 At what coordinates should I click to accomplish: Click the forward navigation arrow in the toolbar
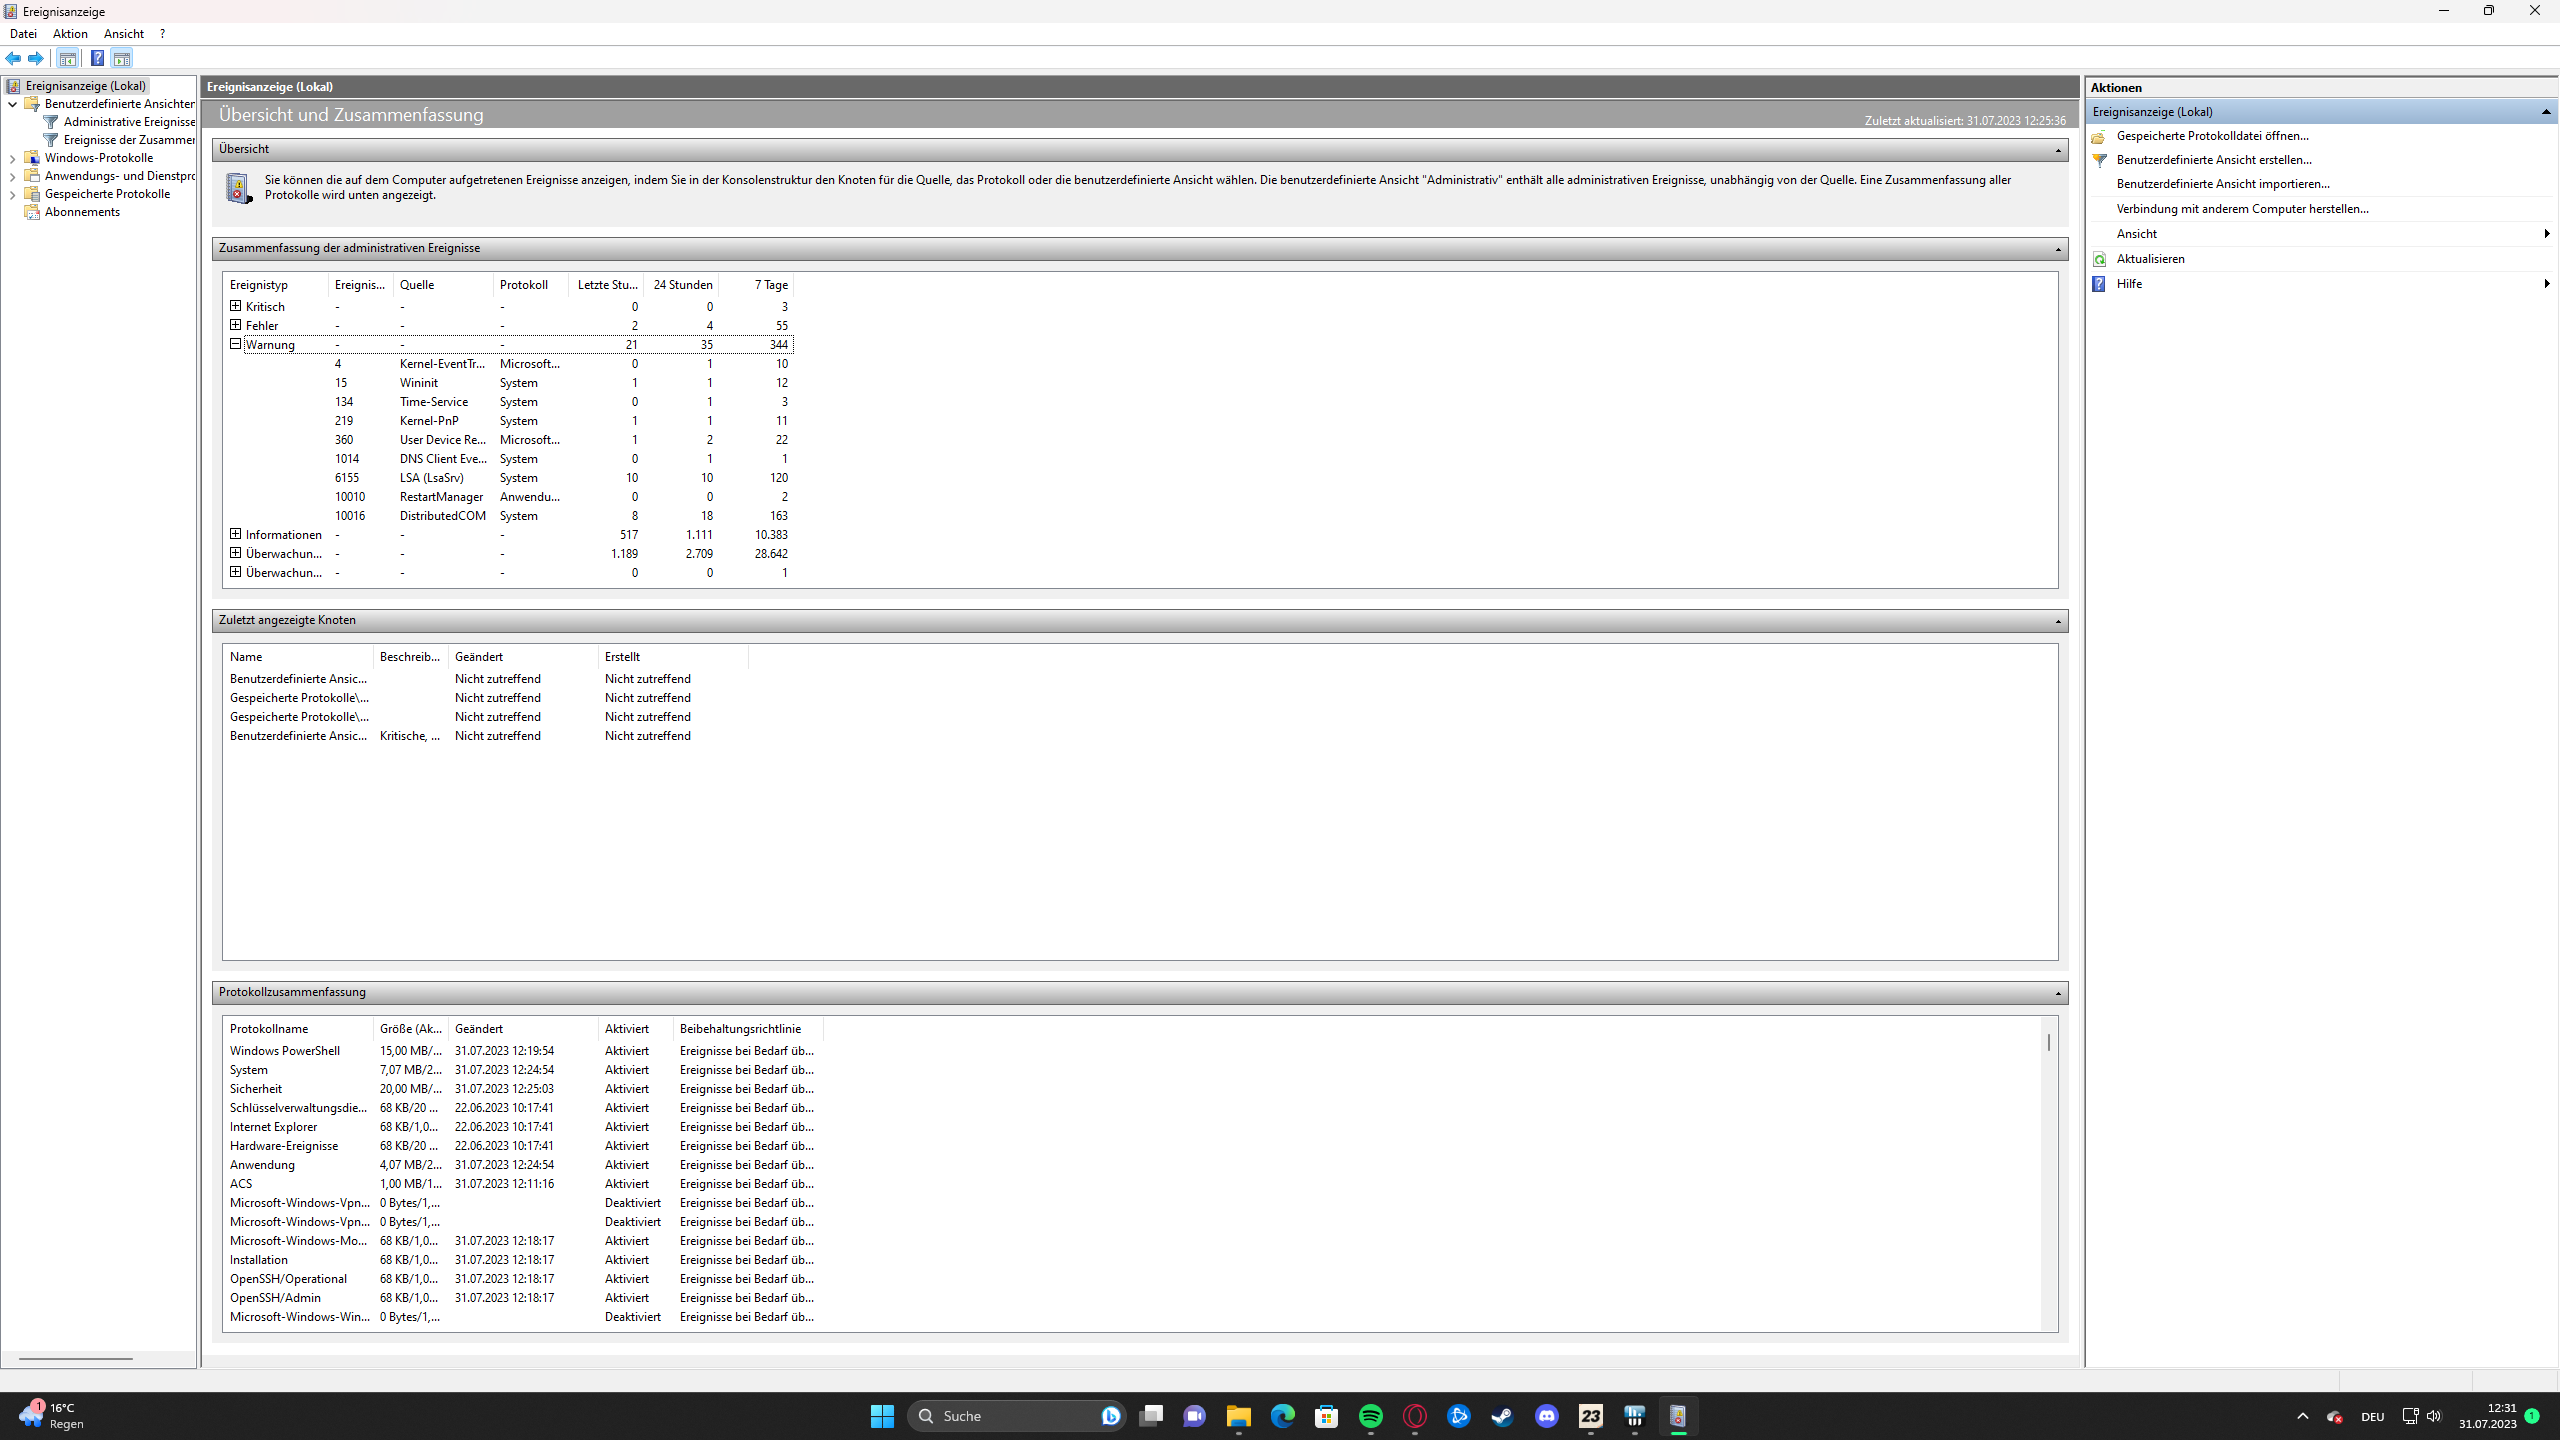click(35, 58)
